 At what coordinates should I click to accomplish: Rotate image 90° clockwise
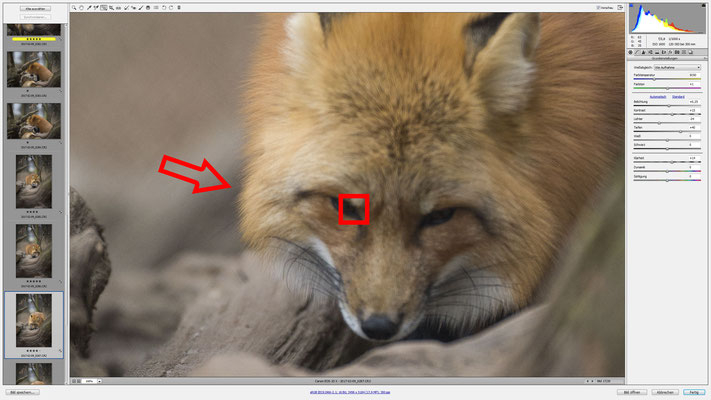171,8
